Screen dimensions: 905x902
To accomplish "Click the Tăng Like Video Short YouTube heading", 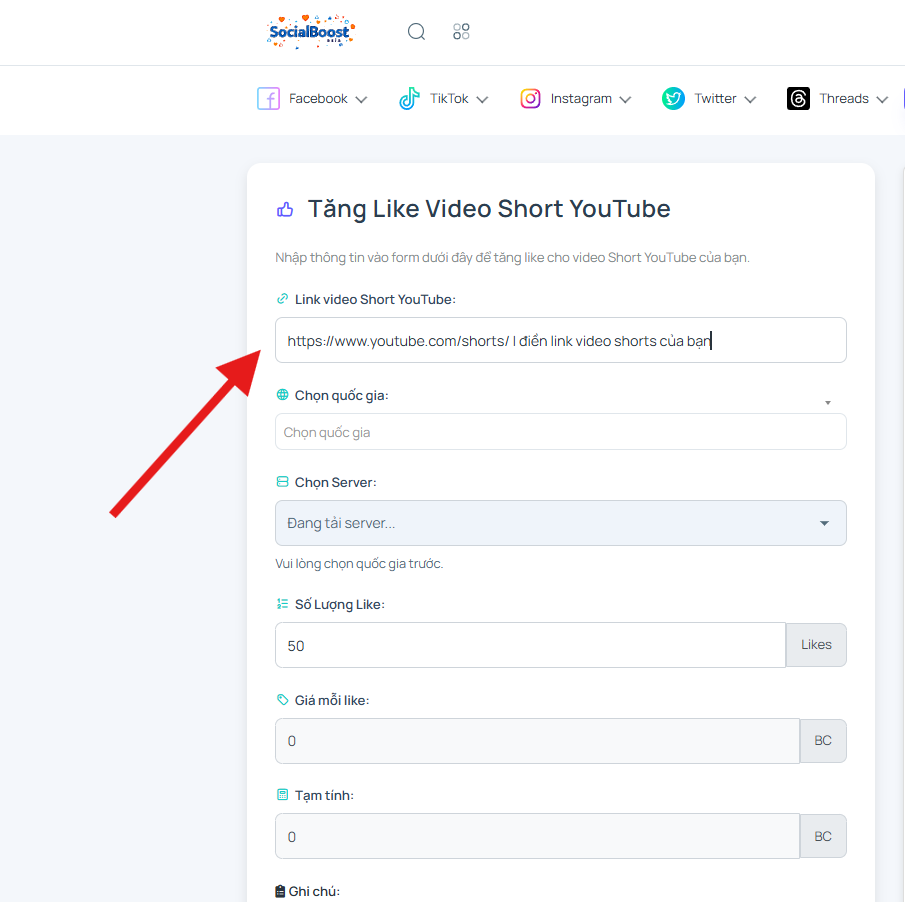I will [x=489, y=209].
